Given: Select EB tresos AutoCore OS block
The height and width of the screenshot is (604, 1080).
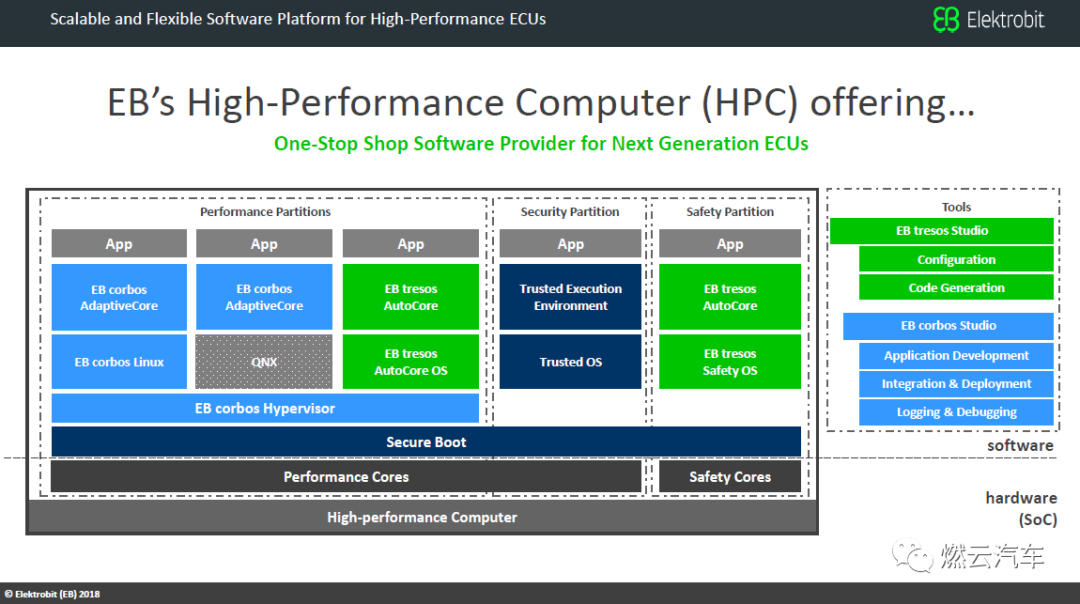Looking at the screenshot, I should pos(411,362).
